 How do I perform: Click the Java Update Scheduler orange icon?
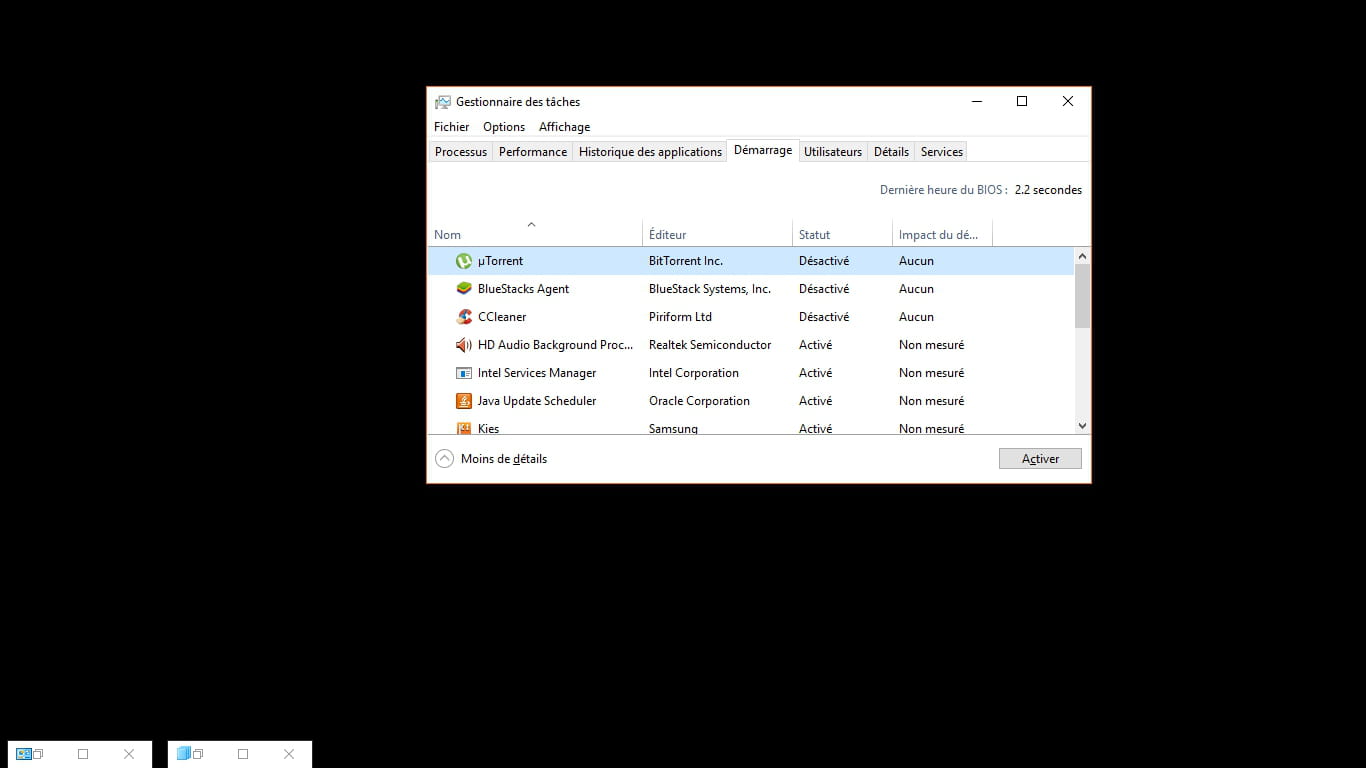pos(464,401)
